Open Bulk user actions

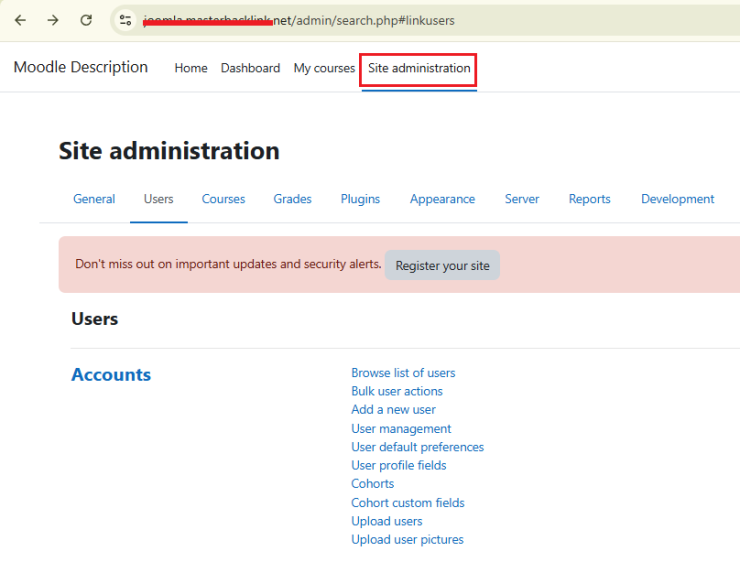click(x=397, y=391)
